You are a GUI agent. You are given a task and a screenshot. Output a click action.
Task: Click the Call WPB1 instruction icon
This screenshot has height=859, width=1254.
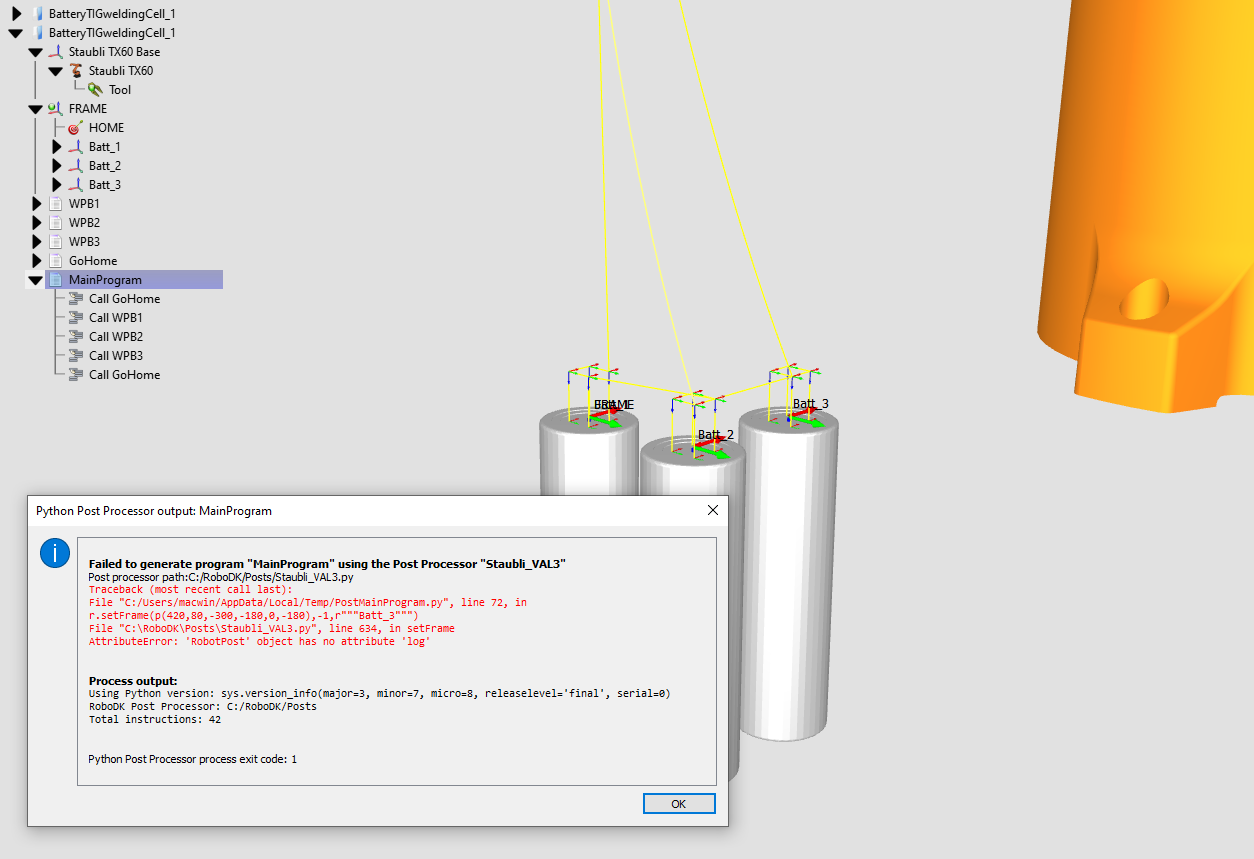coord(75,318)
